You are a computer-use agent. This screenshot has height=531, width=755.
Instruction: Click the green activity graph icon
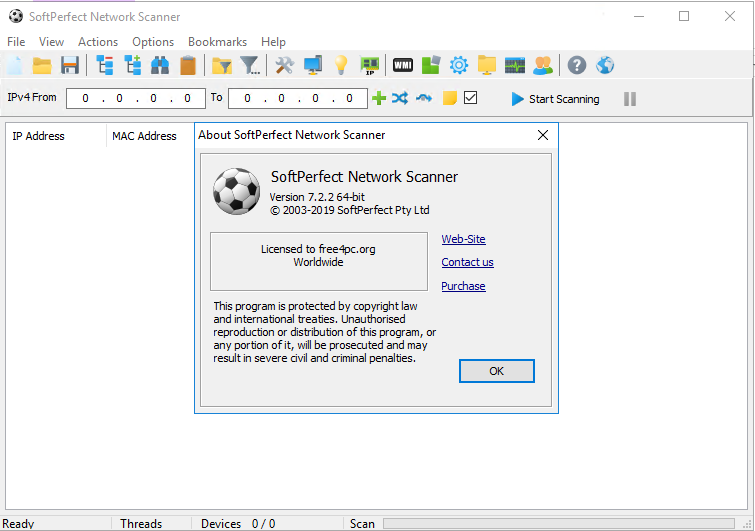(x=515, y=65)
